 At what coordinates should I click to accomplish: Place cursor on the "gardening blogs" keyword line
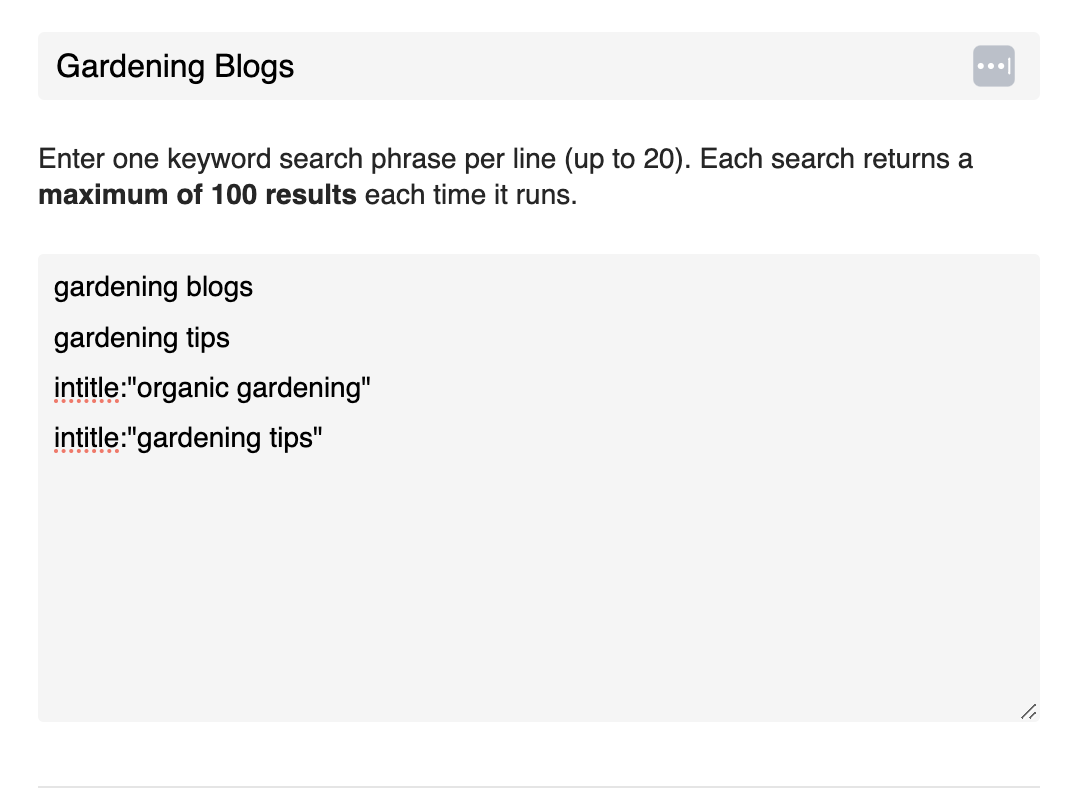pyautogui.click(x=153, y=287)
